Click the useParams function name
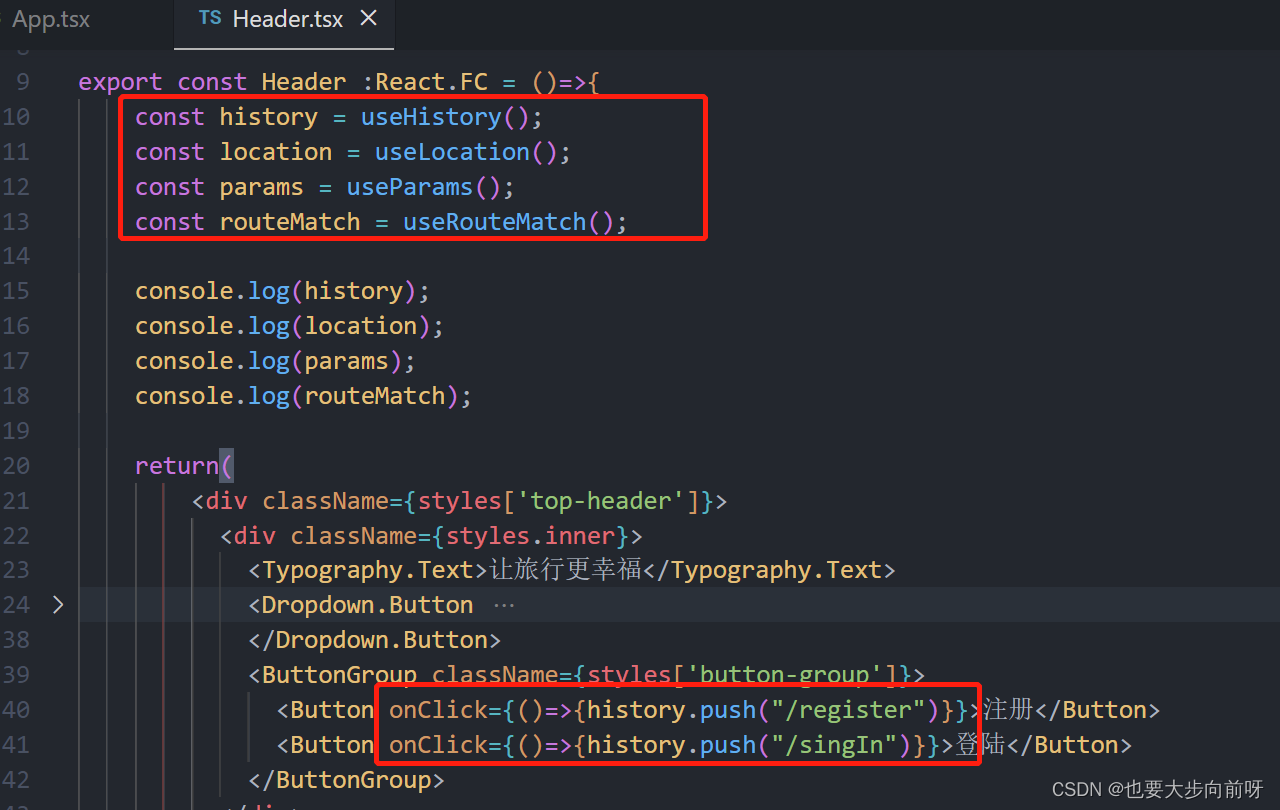 coord(408,186)
